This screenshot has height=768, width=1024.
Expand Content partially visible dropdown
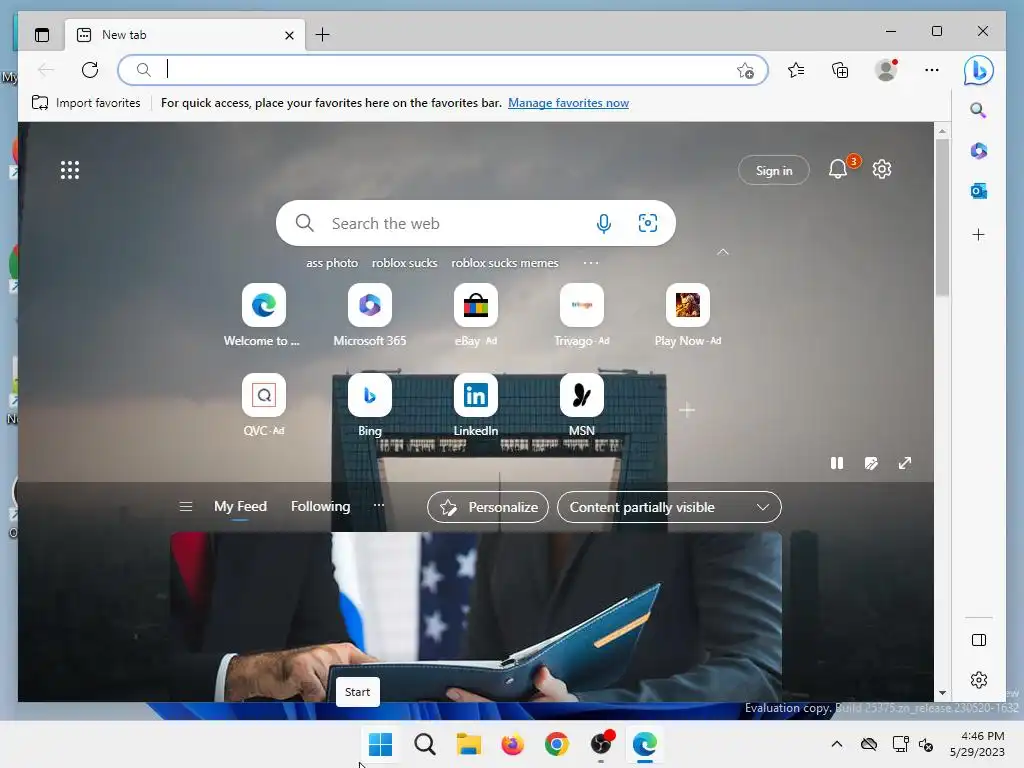tap(669, 507)
